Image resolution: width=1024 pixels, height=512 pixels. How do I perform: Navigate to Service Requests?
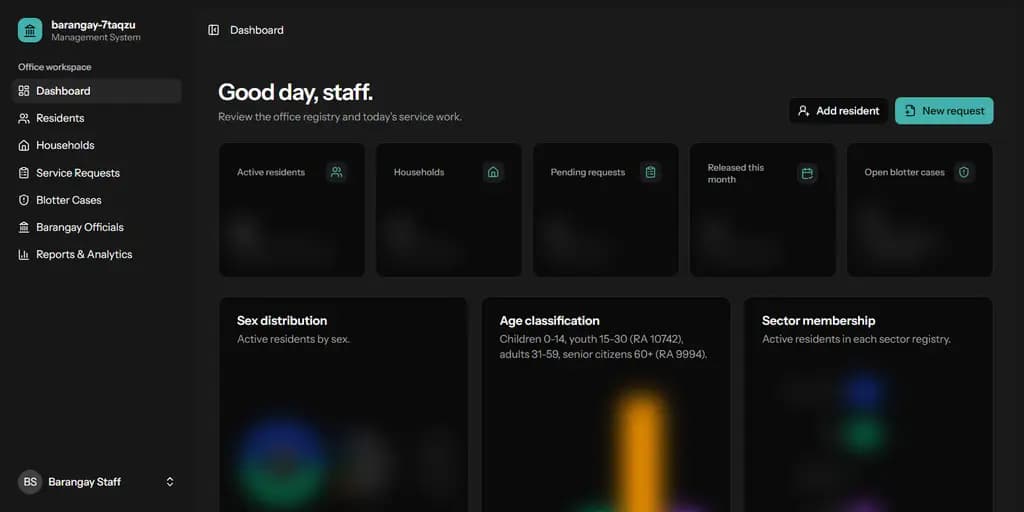(96, 173)
